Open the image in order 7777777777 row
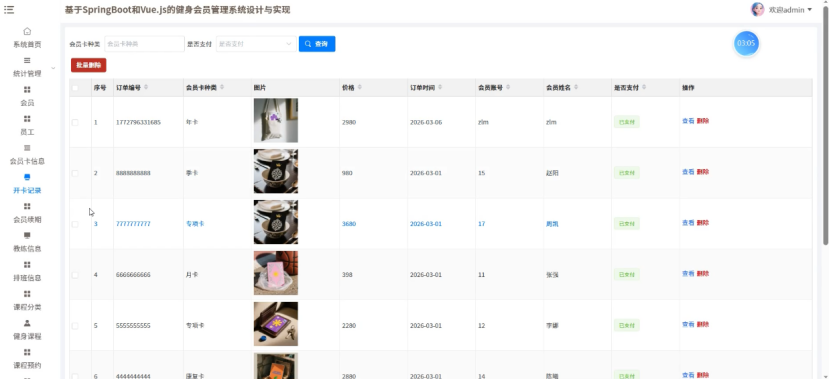The height and width of the screenshot is (379, 829). (x=275, y=222)
